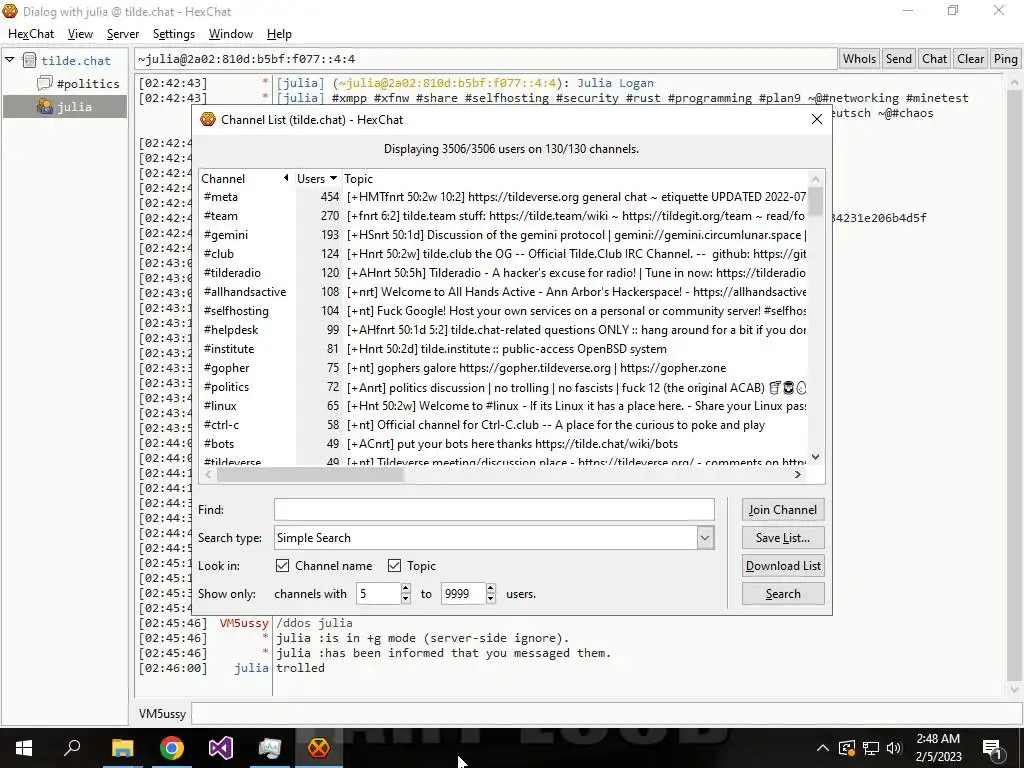Increase the minimum users stepper
The height and width of the screenshot is (768, 1024).
coord(406,588)
